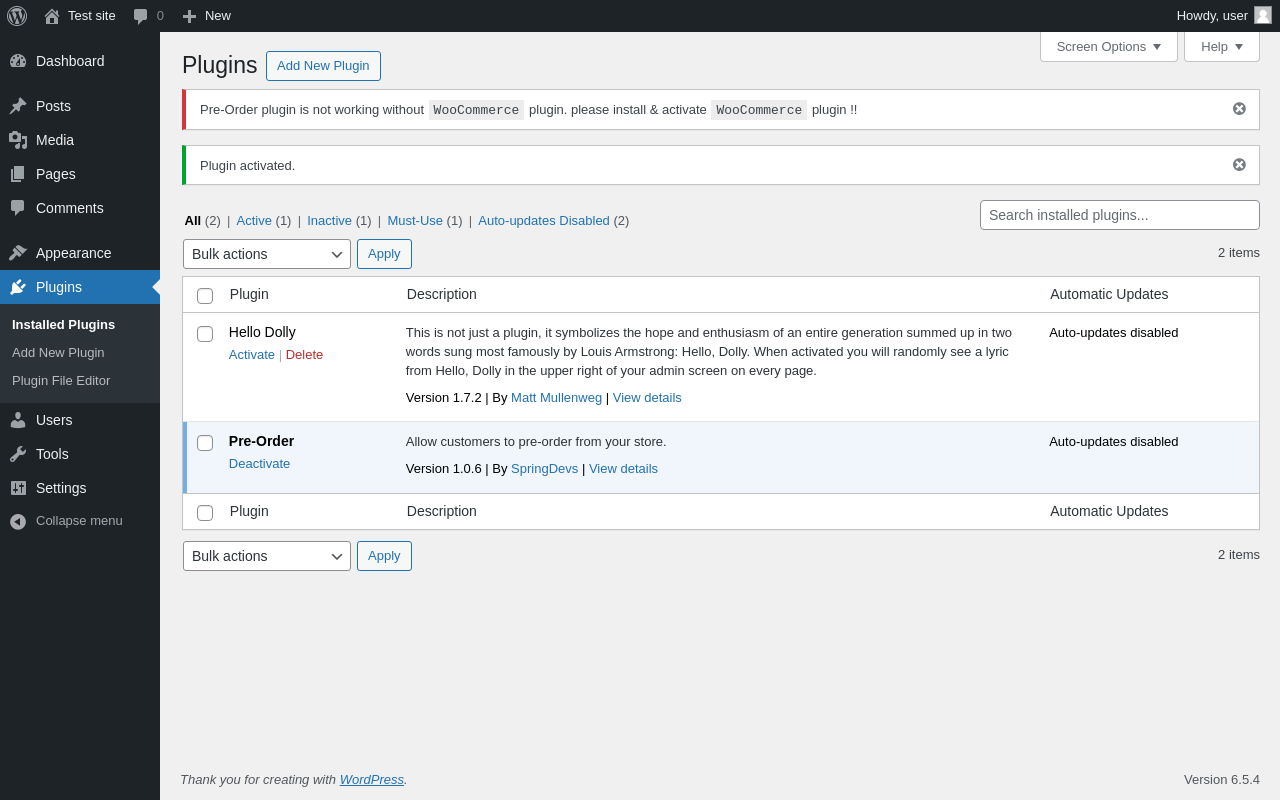Open the Appearance brush icon
1280x800 pixels.
point(18,253)
